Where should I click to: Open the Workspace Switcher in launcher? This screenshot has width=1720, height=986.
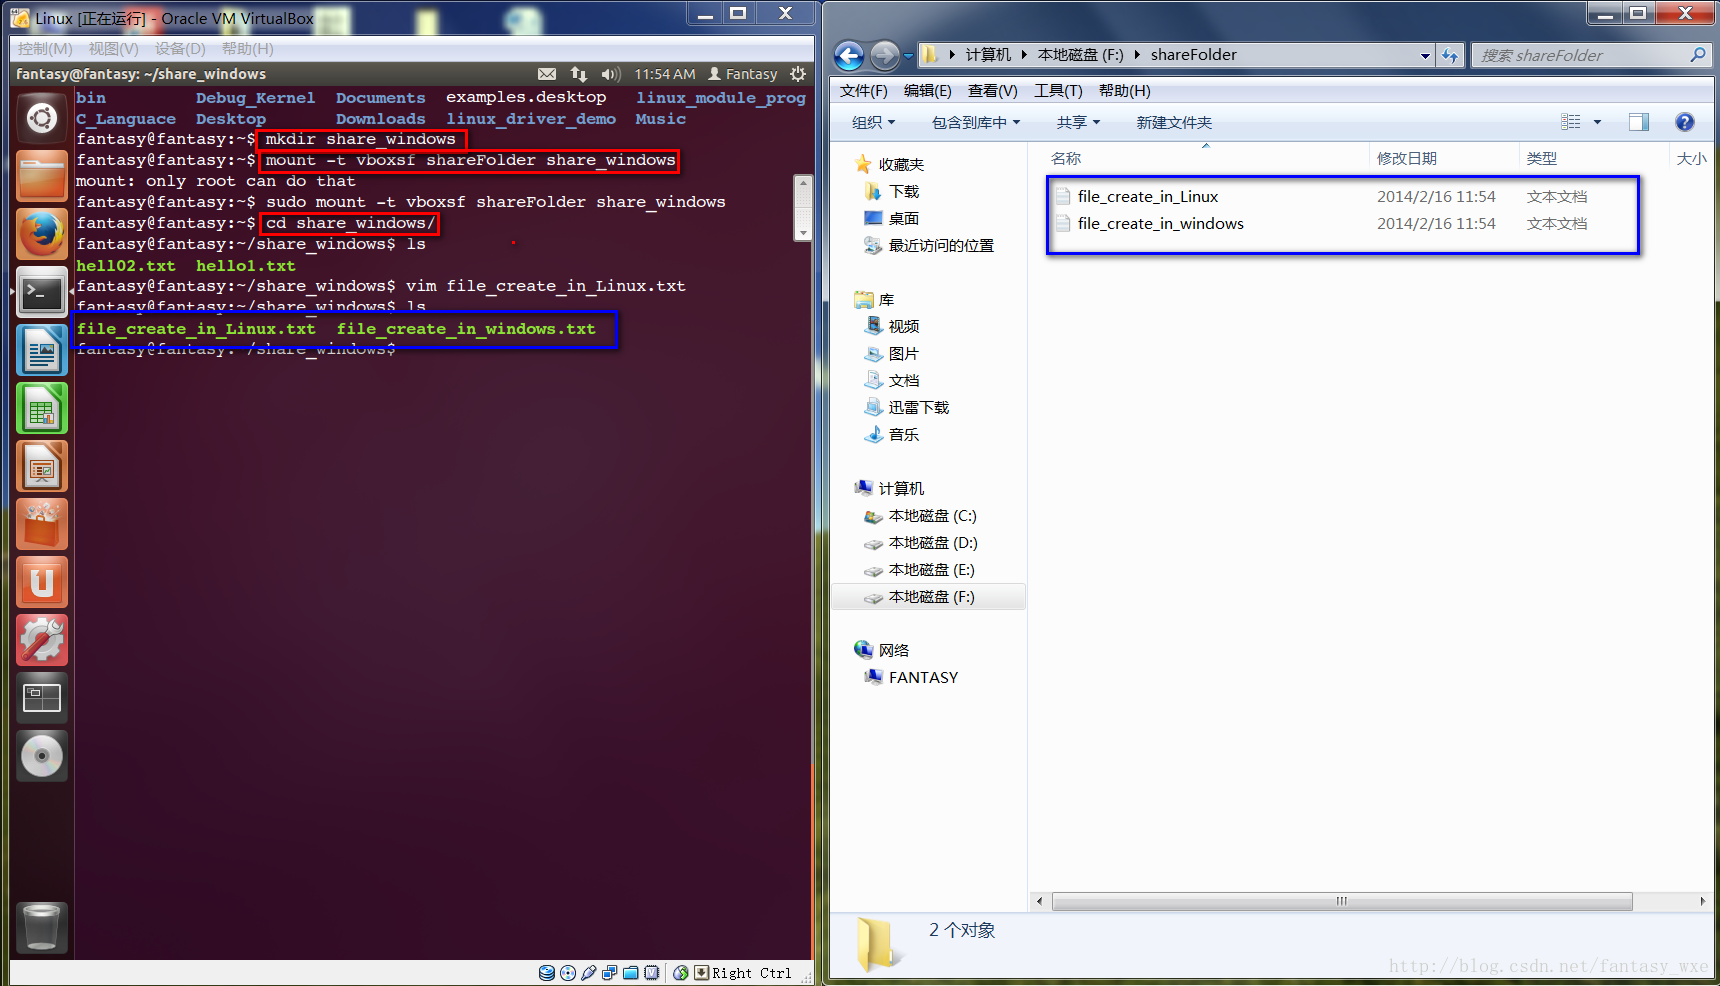[42, 698]
